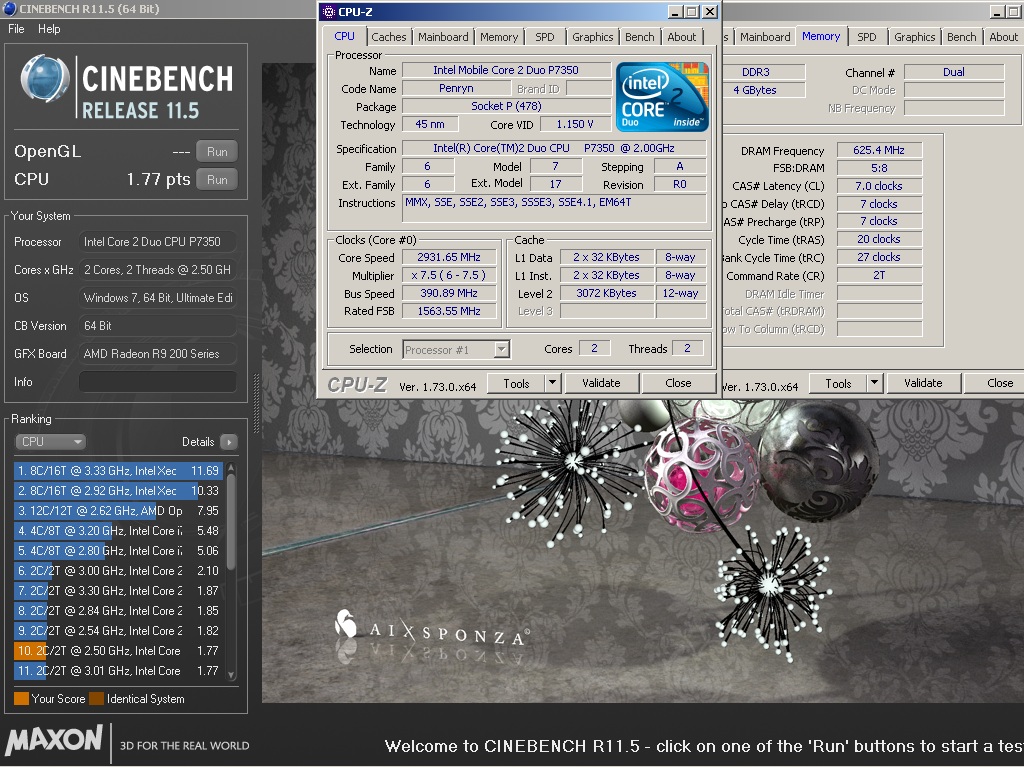Select ranking row 6. 2C/2T @ 3.00 GHz
The width and height of the screenshot is (1024, 768).
point(118,571)
